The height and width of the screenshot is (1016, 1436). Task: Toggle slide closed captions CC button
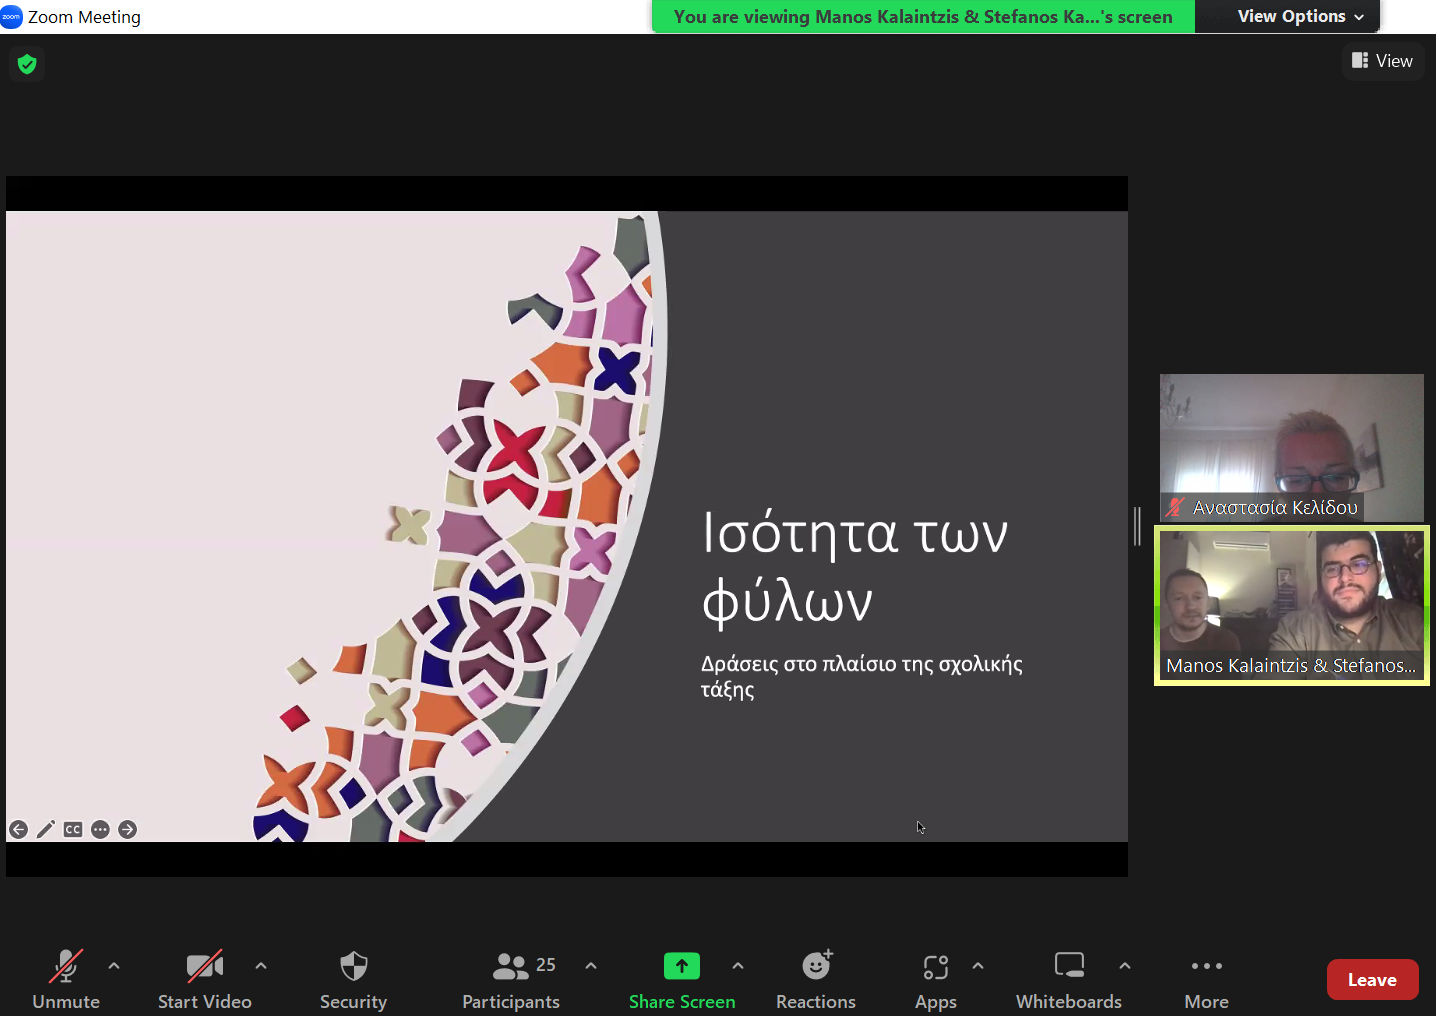[73, 829]
